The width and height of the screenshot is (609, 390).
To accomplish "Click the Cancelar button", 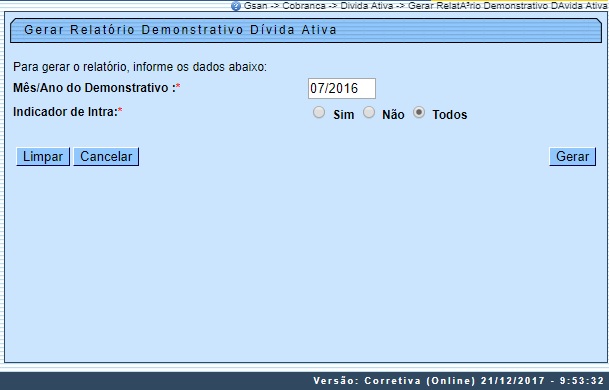I will point(106,157).
